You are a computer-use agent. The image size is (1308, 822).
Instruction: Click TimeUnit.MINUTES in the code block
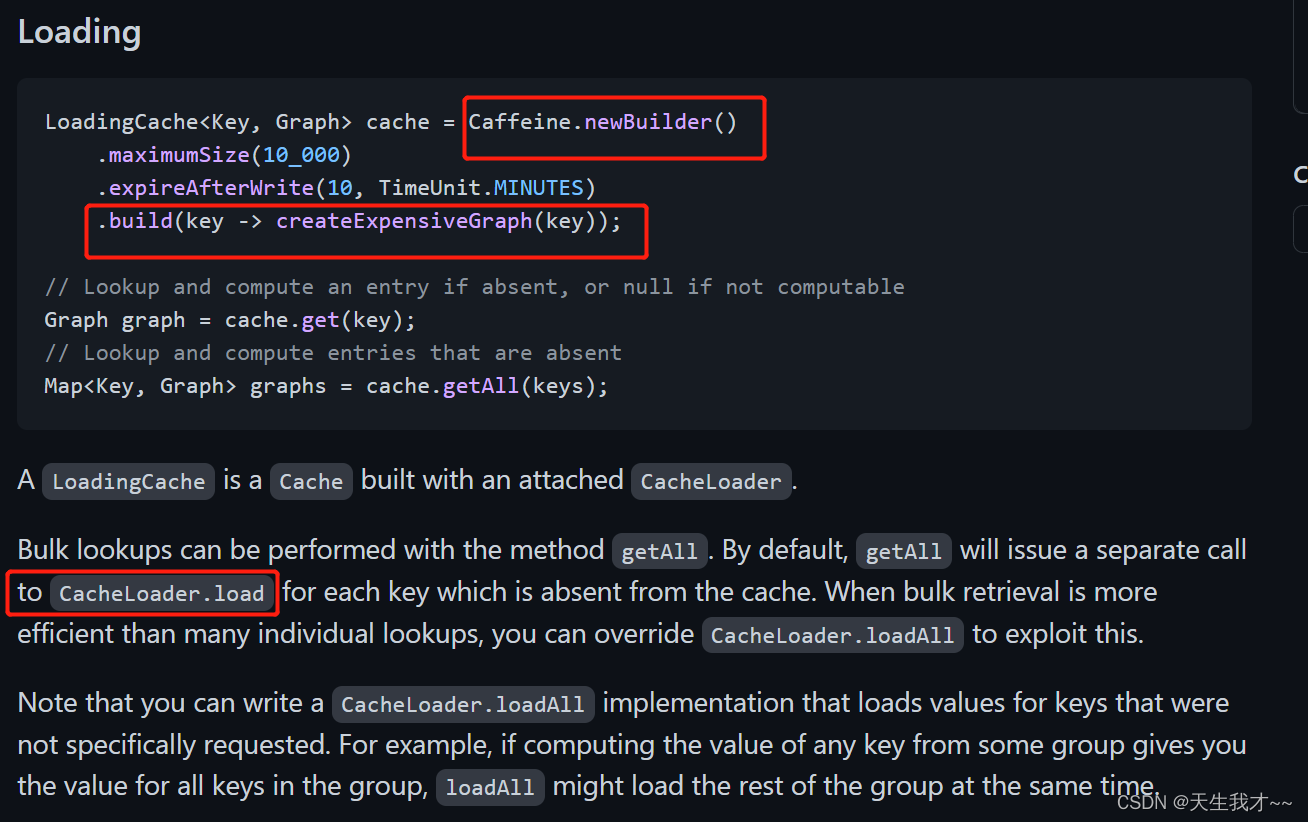tap(481, 188)
